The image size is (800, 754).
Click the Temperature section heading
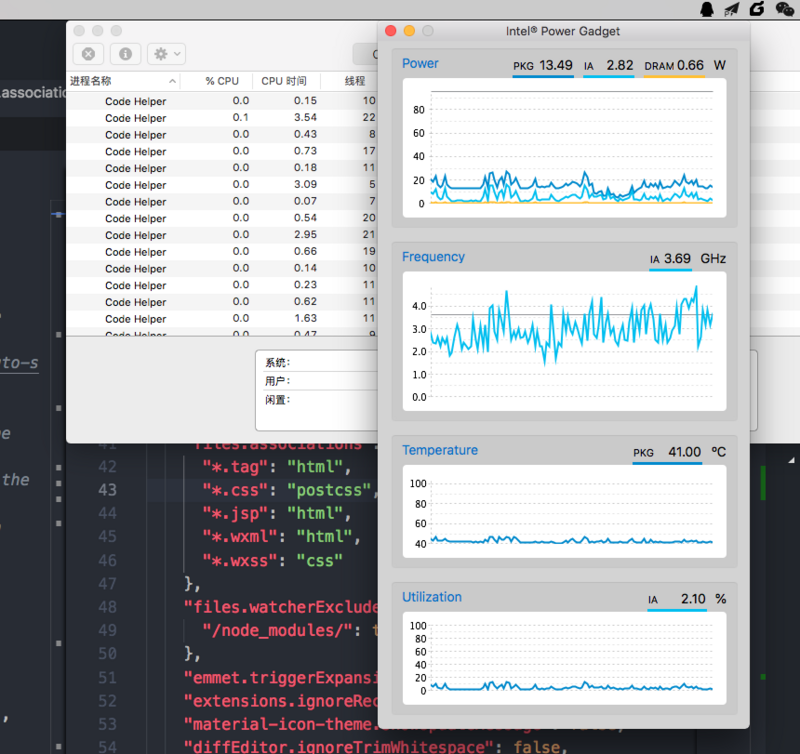coord(440,450)
